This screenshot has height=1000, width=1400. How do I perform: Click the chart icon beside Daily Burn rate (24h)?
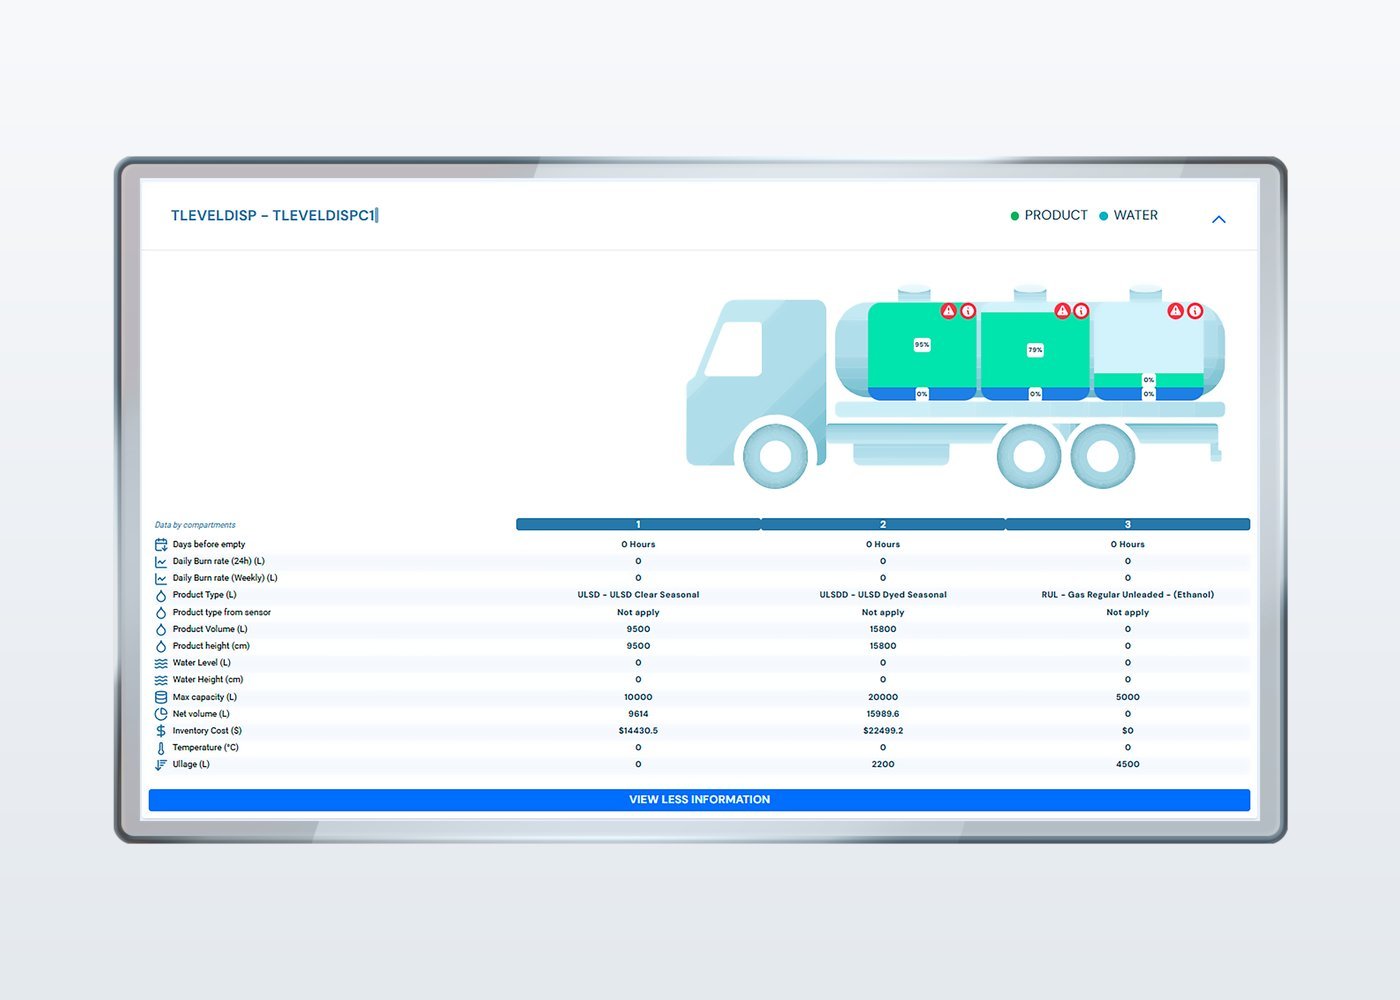click(161, 561)
